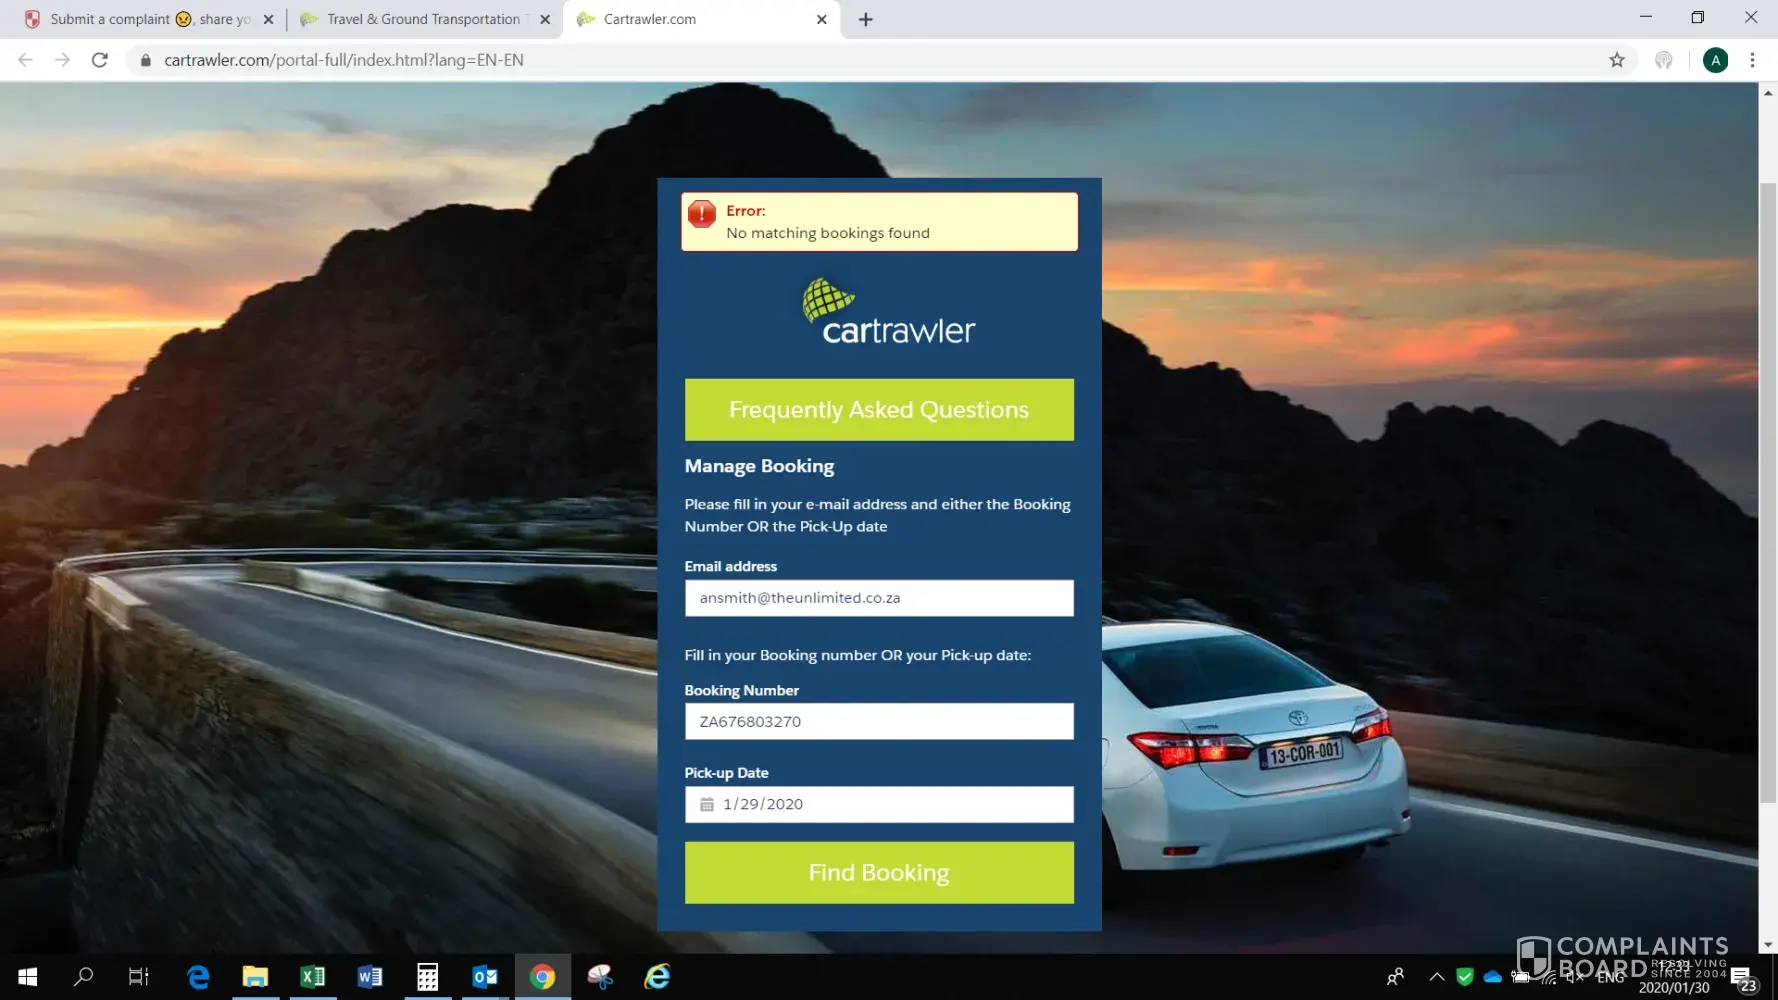Open Frequently Asked Questions

coord(879,409)
